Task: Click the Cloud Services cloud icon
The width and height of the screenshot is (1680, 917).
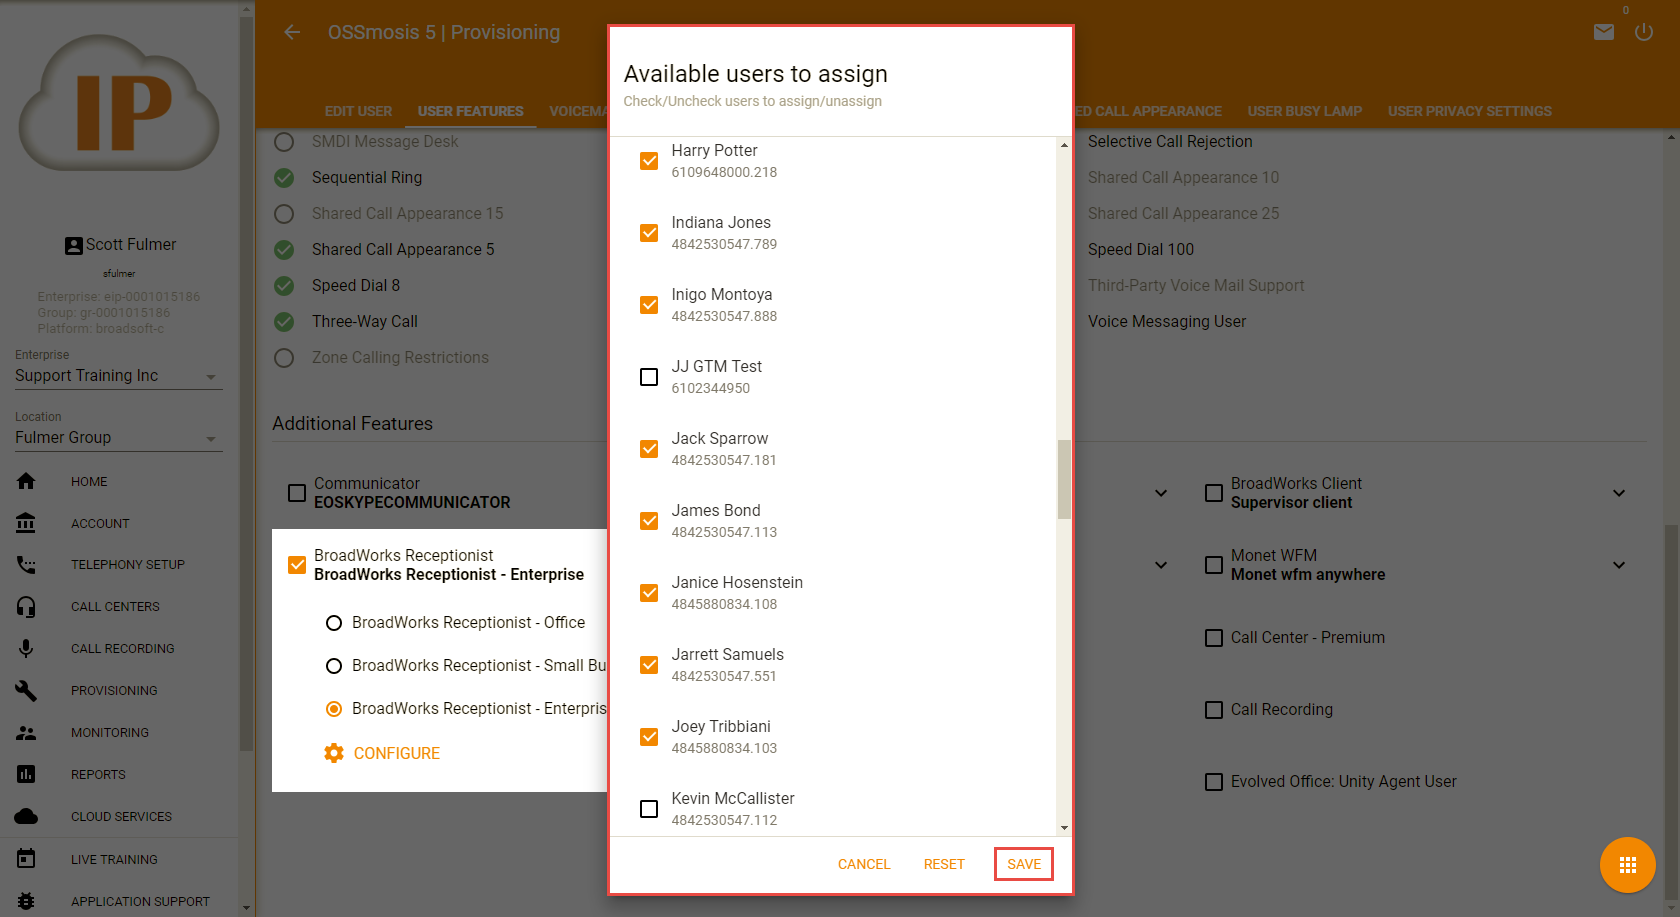Action: point(26,817)
